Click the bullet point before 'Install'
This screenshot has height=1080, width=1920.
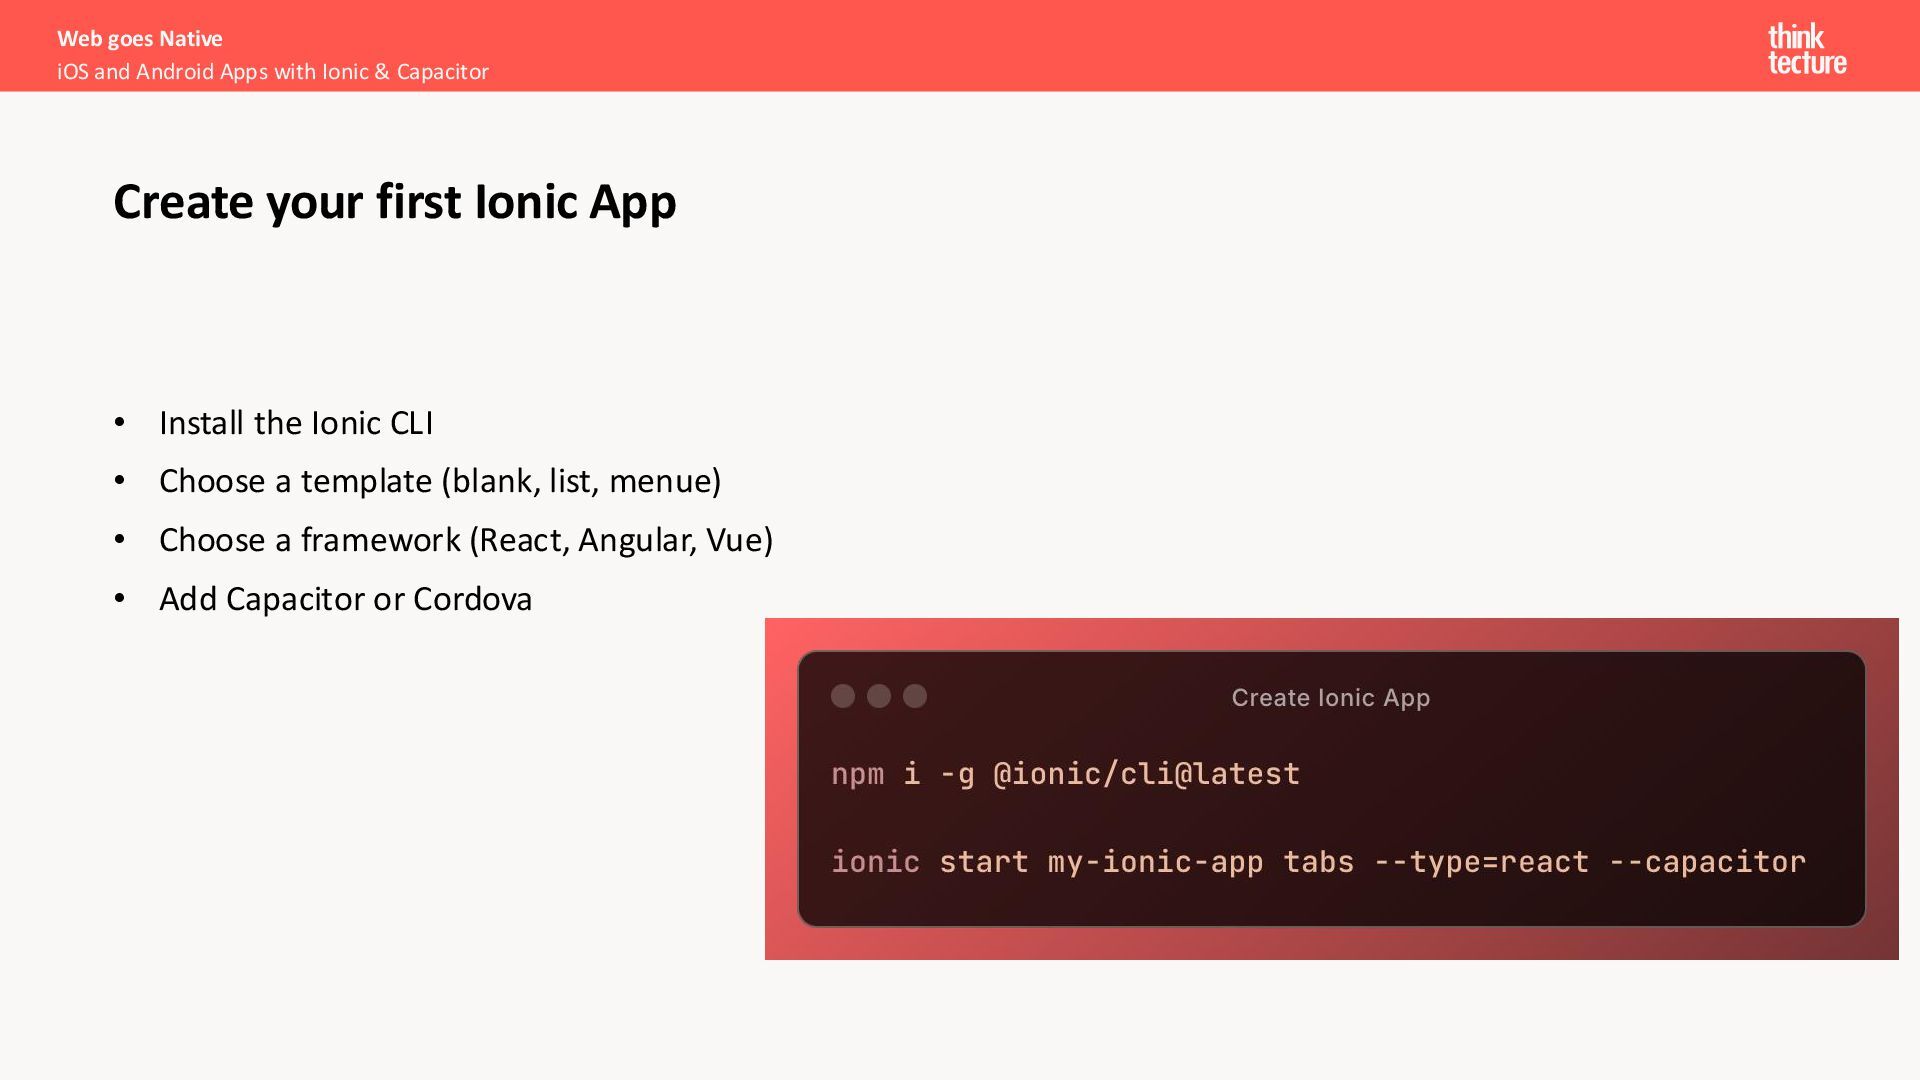pyautogui.click(x=120, y=423)
